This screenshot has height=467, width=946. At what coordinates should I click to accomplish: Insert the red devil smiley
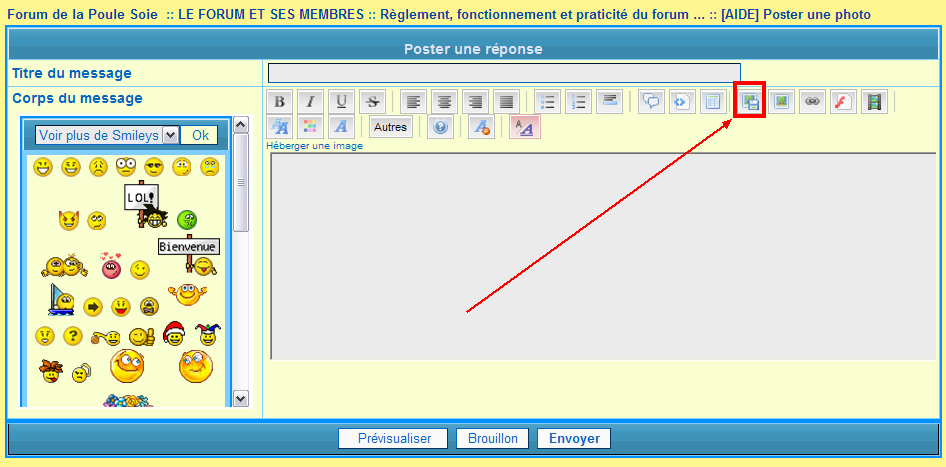pyautogui.click(x=68, y=220)
